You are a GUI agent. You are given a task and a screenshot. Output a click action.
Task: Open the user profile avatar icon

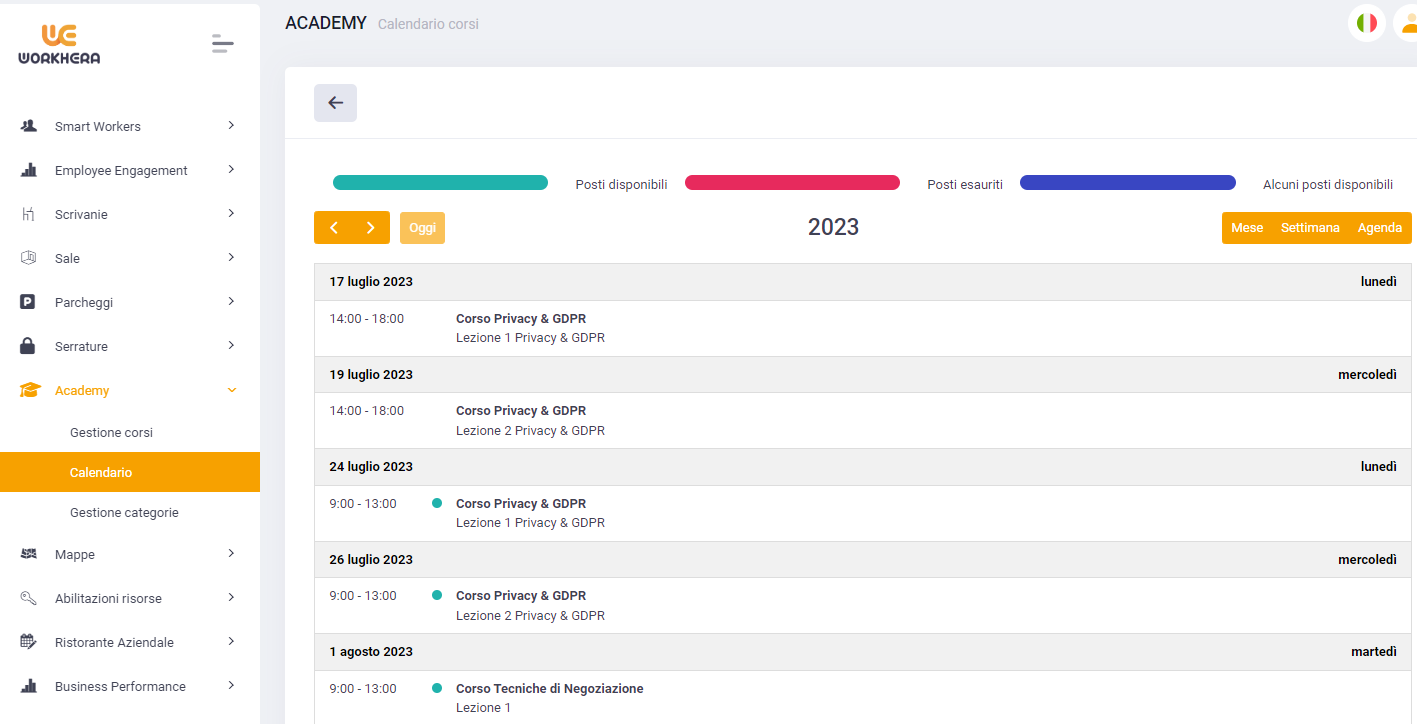pos(1408,23)
